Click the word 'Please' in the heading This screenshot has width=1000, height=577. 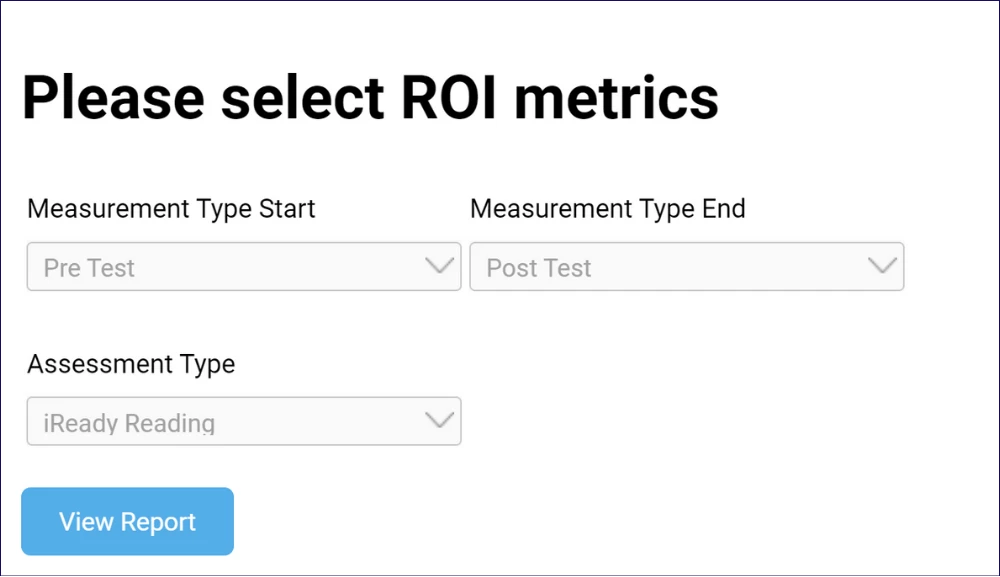[113, 98]
